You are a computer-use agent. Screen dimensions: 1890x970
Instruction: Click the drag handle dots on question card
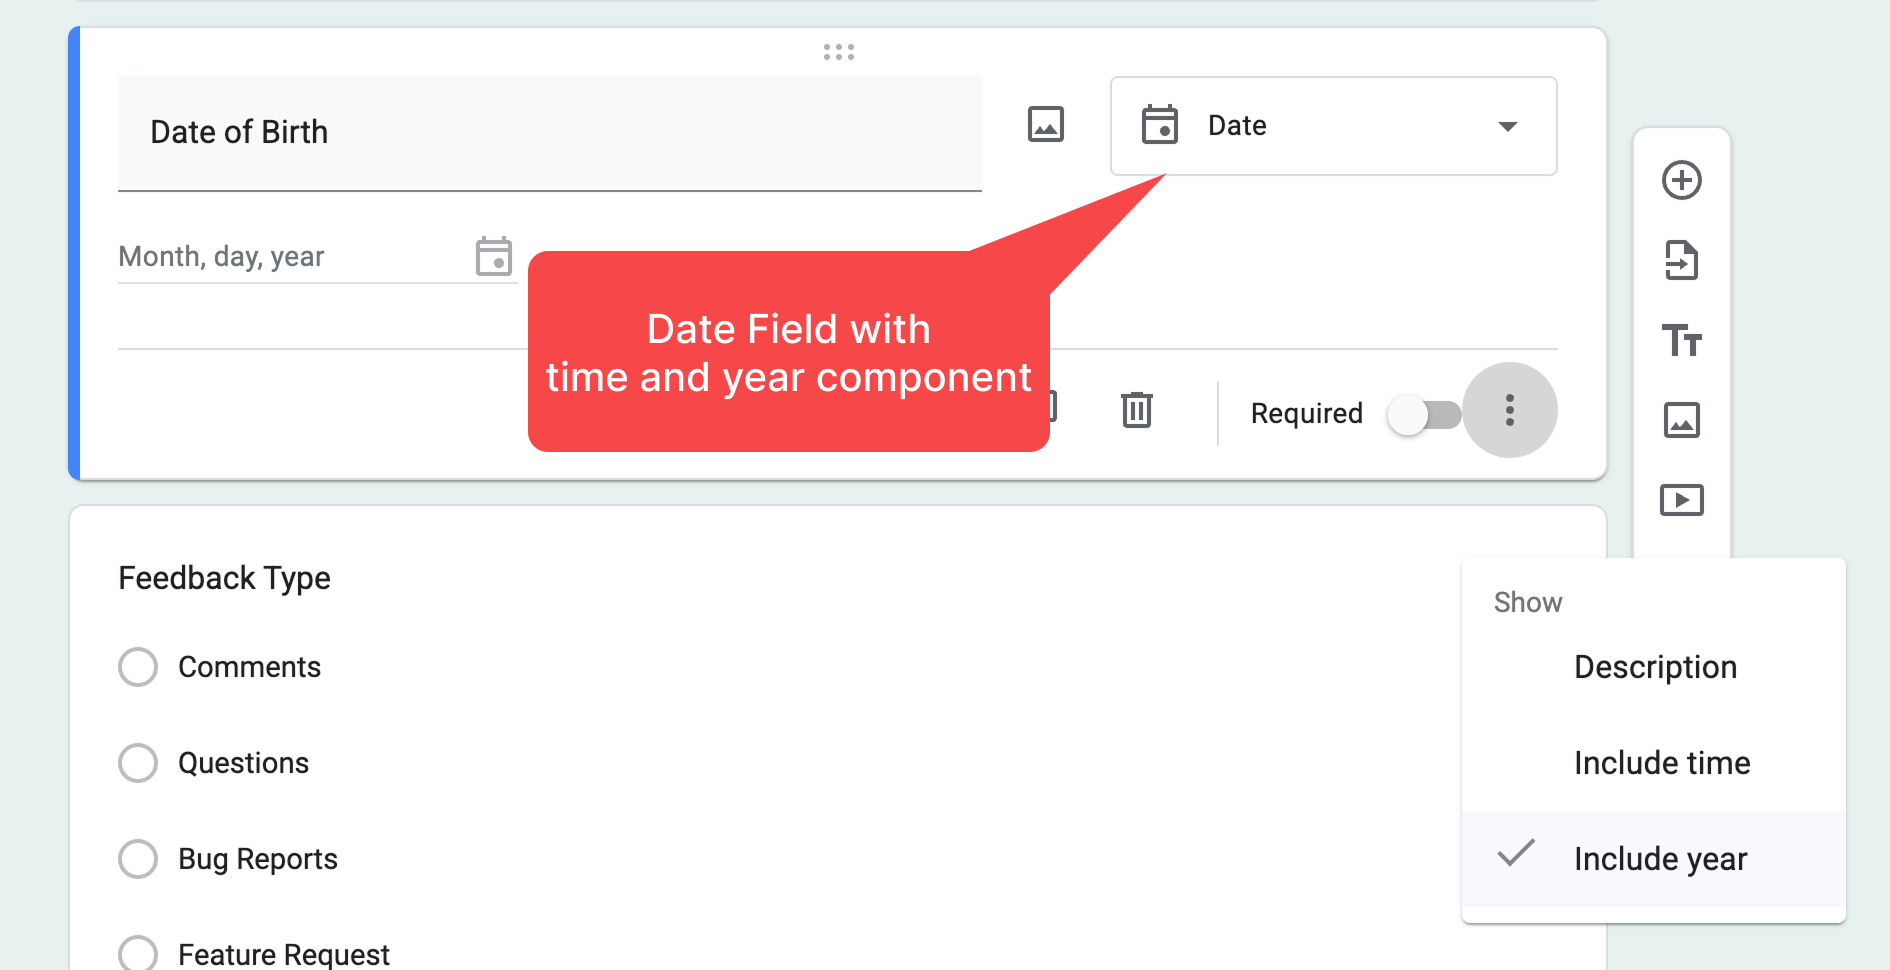tap(838, 52)
